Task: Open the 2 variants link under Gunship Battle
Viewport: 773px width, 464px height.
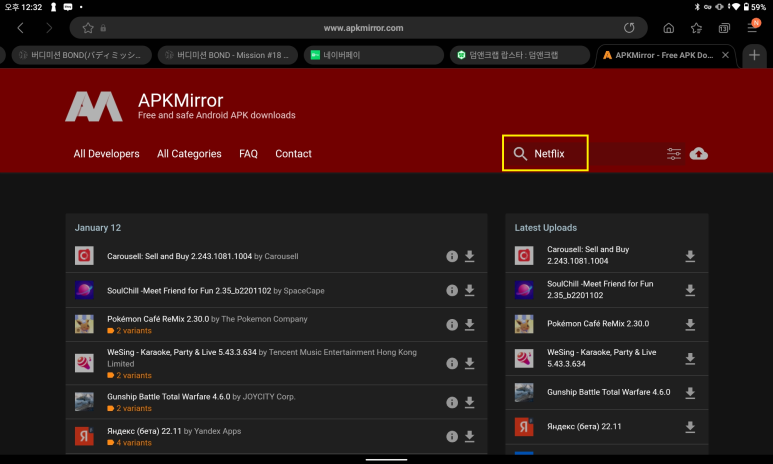Action: pos(129,409)
